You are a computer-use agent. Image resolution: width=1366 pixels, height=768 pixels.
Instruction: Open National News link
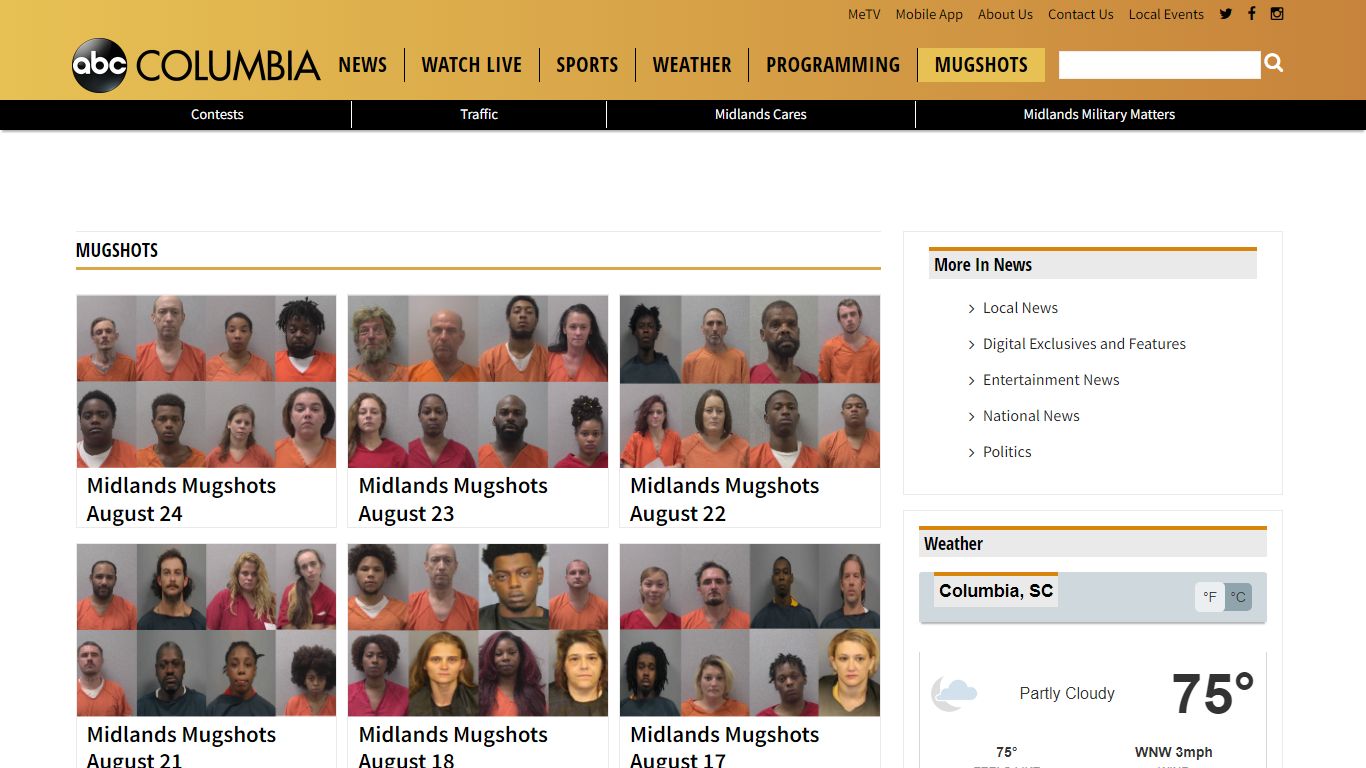pos(1031,416)
